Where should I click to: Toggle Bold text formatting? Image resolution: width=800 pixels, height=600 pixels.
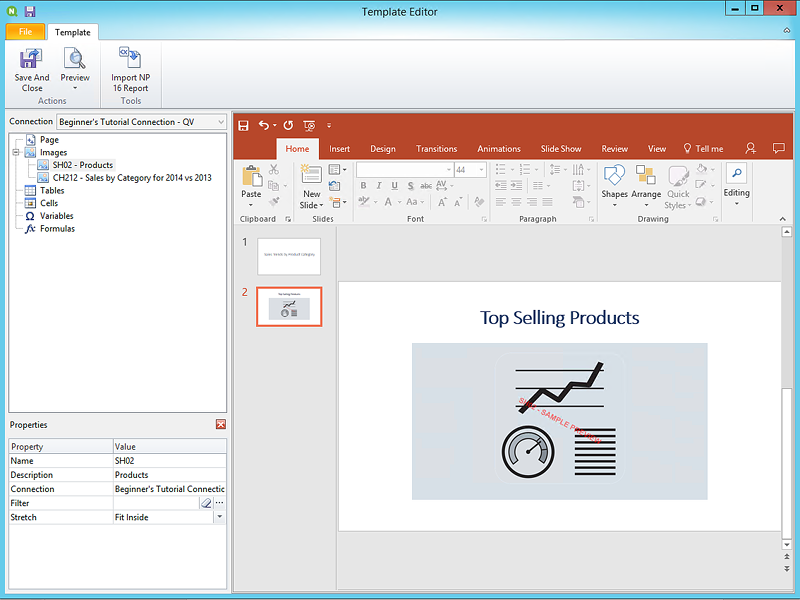click(x=364, y=186)
